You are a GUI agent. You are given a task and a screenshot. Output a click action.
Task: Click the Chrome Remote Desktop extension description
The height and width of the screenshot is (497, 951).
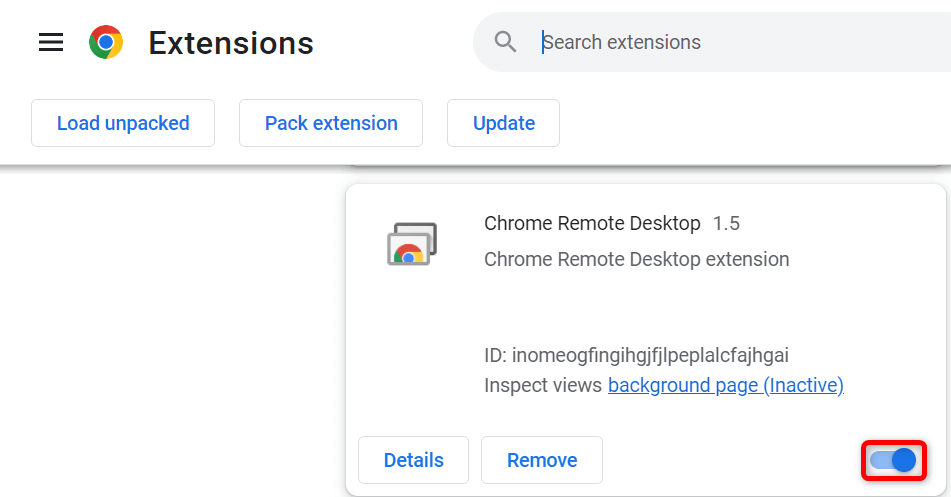[636, 259]
